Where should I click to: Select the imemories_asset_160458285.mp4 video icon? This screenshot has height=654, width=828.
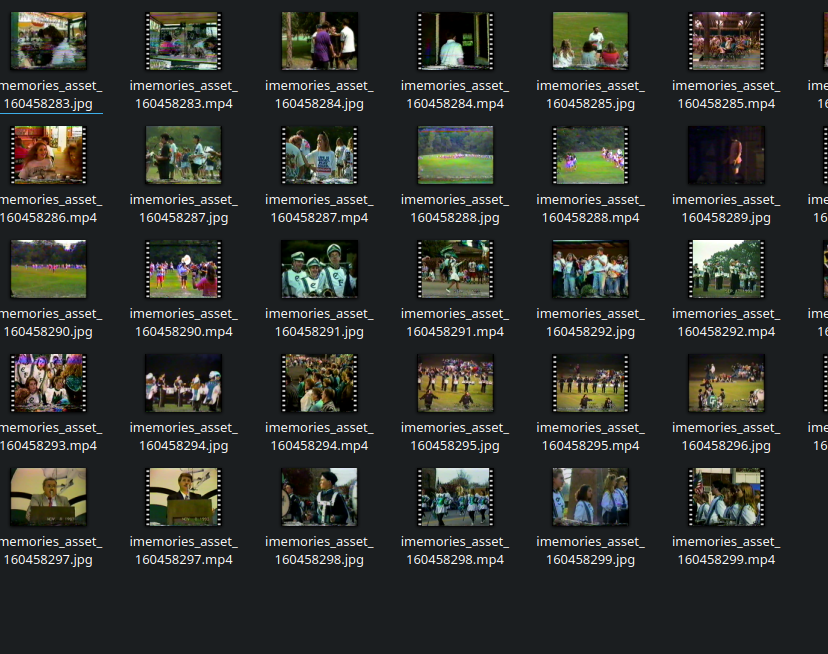click(x=726, y=41)
